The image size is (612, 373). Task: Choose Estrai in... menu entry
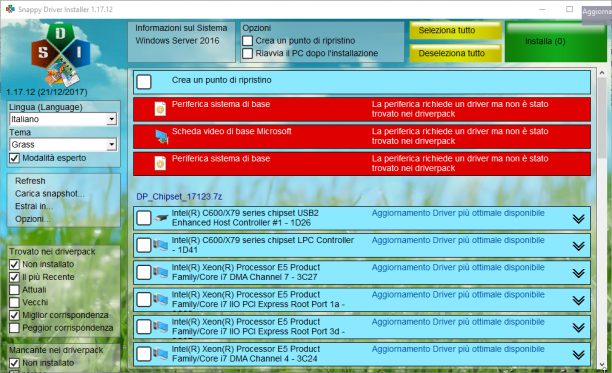click(34, 206)
